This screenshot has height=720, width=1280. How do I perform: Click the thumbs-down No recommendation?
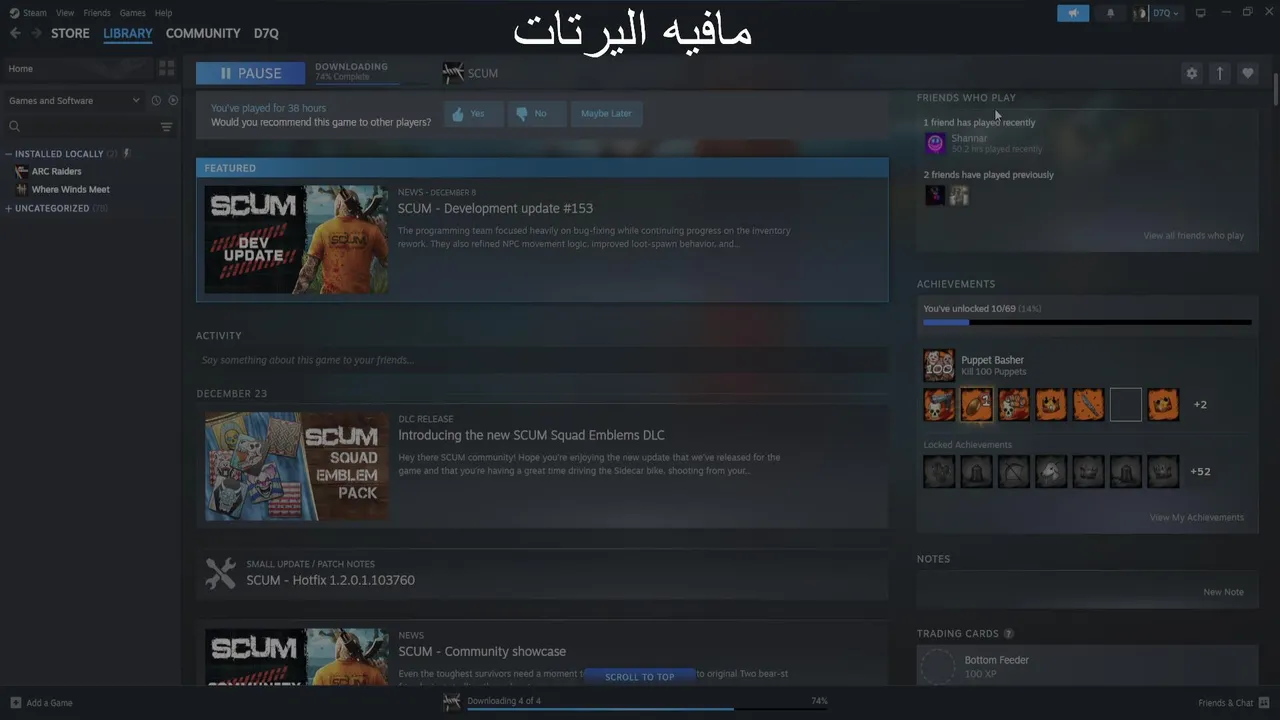[535, 114]
